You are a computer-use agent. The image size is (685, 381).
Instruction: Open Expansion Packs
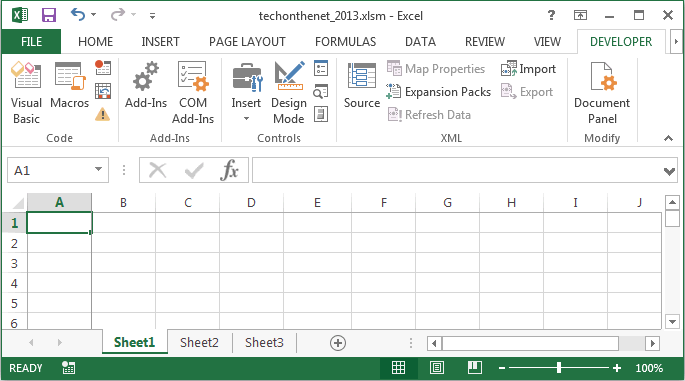point(438,92)
